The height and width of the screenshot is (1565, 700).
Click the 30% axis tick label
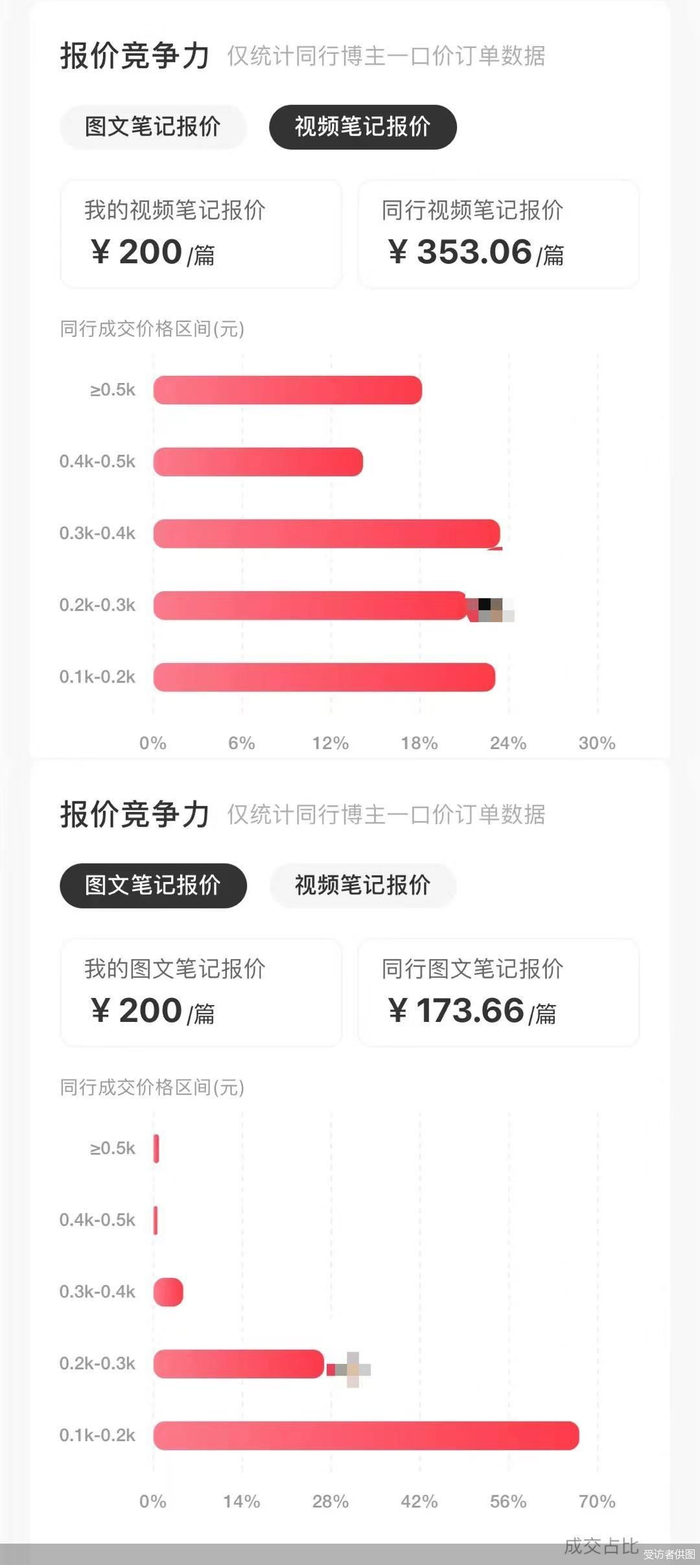click(x=597, y=743)
